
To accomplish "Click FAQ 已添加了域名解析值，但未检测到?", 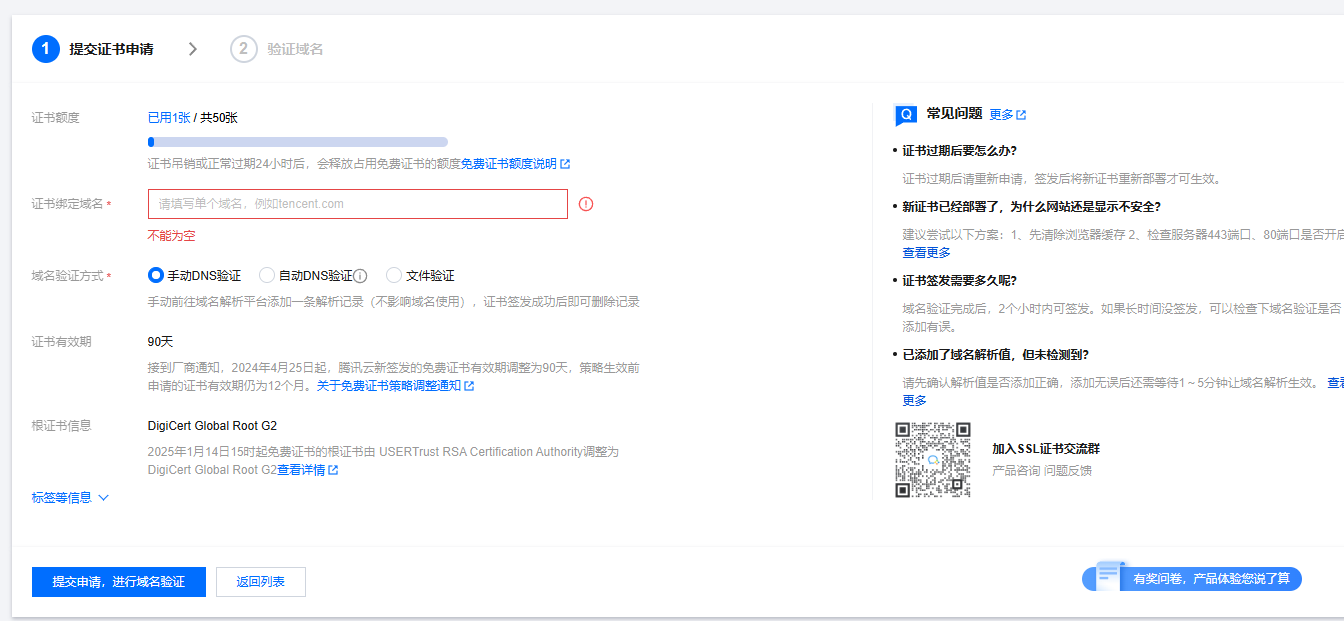I will [995, 355].
